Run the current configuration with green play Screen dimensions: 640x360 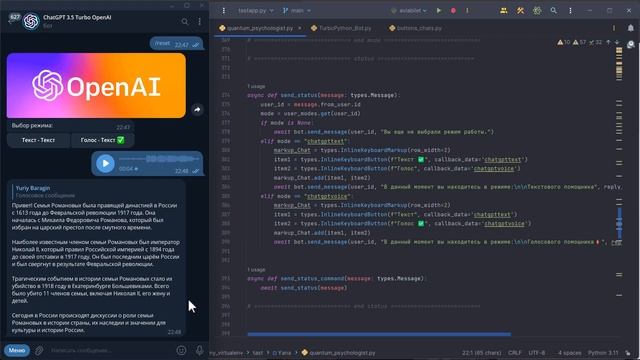pos(439,11)
